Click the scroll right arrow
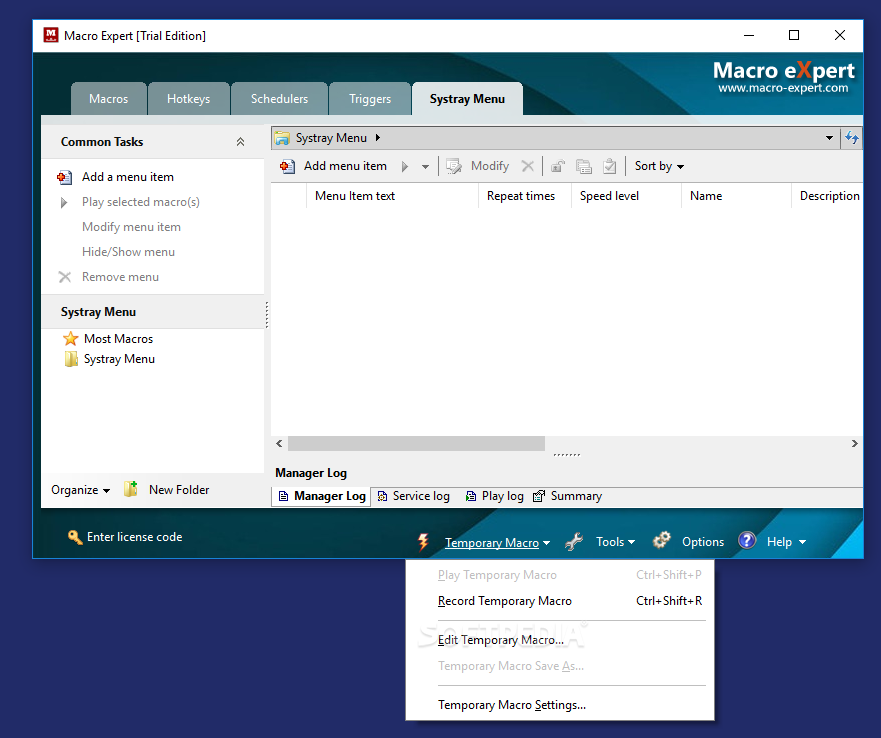881x738 pixels. 855,443
